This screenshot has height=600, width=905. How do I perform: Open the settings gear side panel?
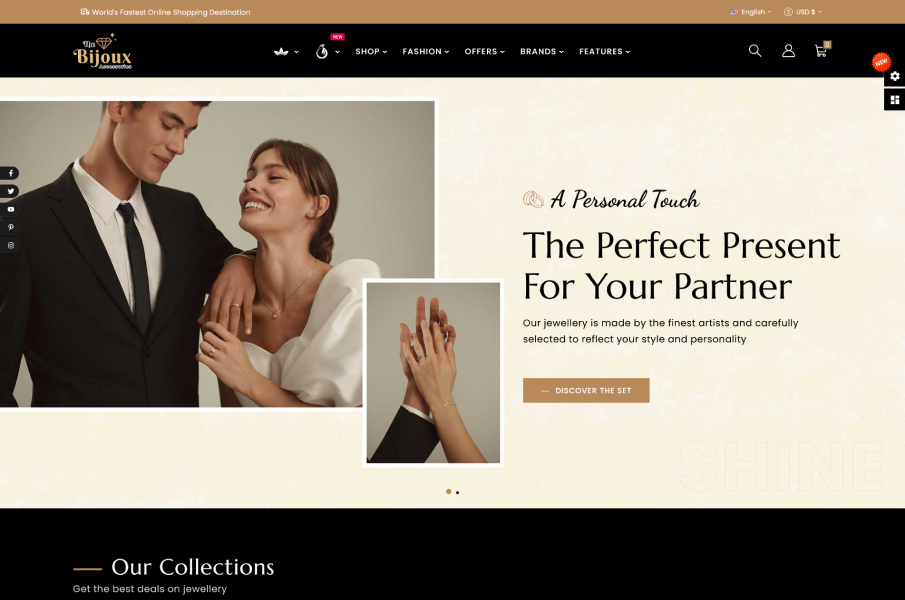click(894, 76)
